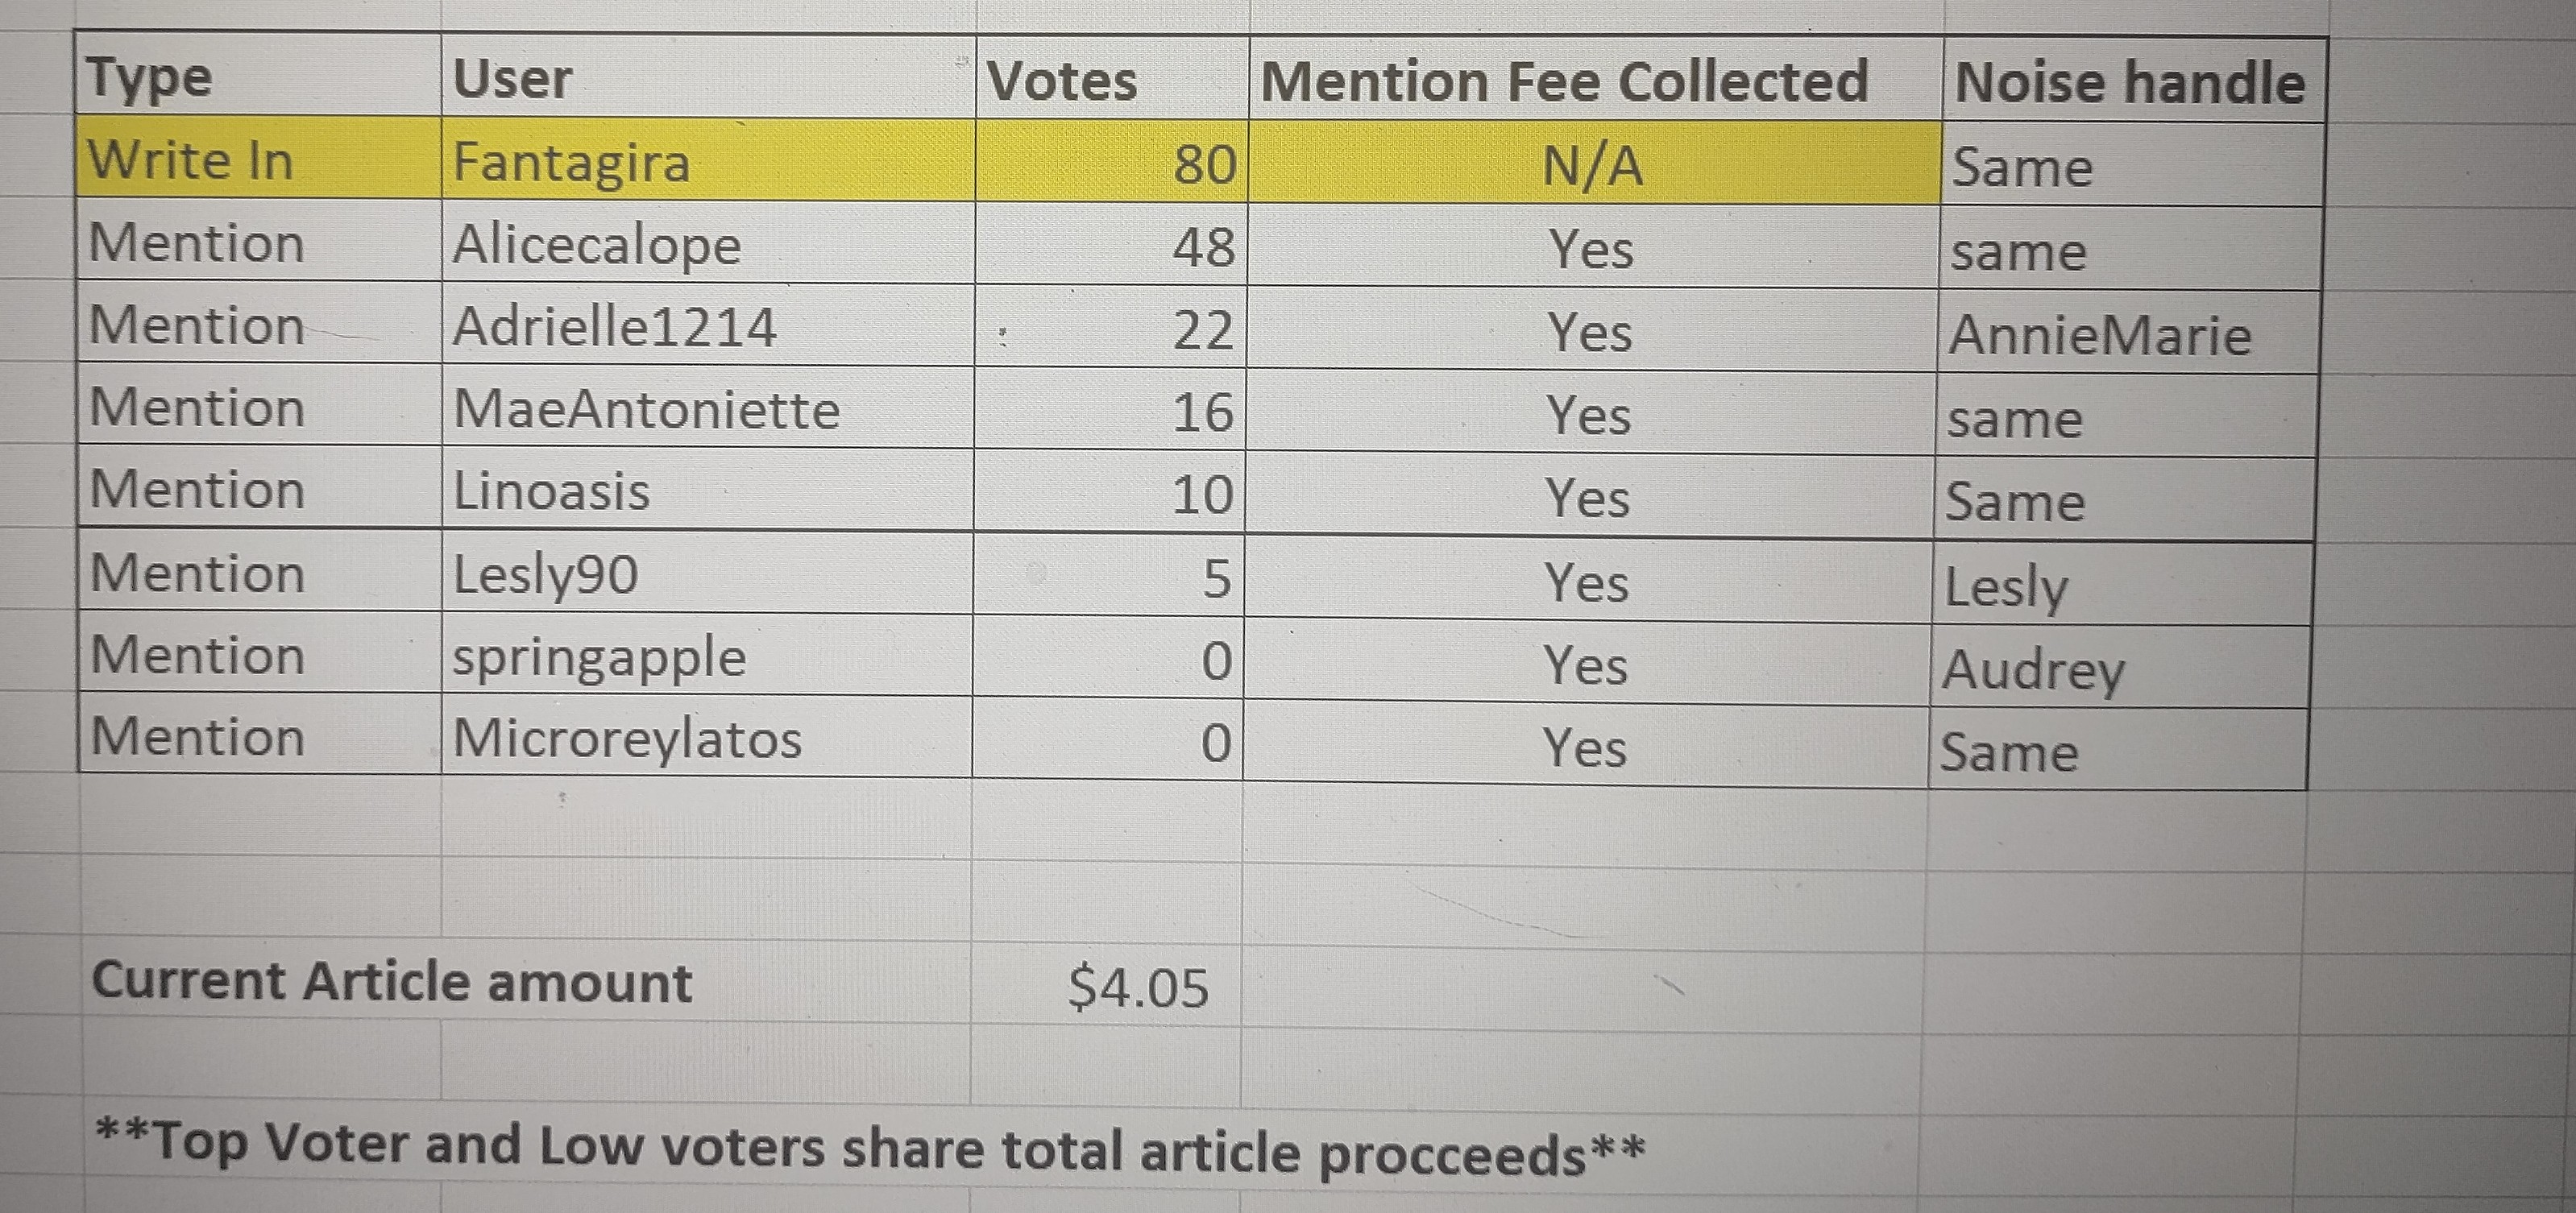Select the Top Voter proceeds note cell

[868, 1148]
